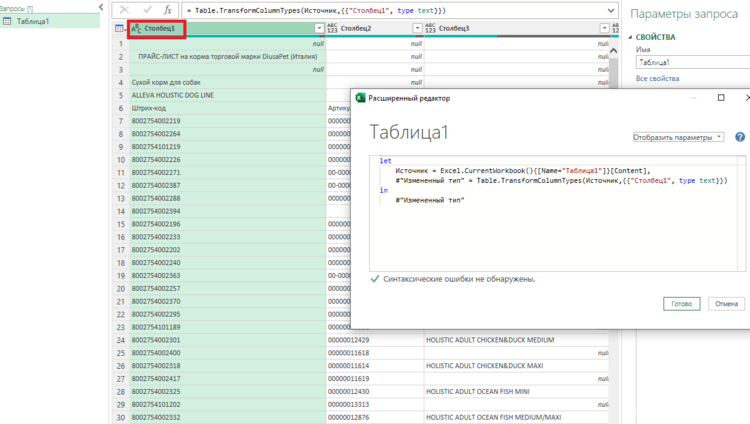The height and width of the screenshot is (424, 750).
Task: Click the Готово button
Action: click(681, 303)
